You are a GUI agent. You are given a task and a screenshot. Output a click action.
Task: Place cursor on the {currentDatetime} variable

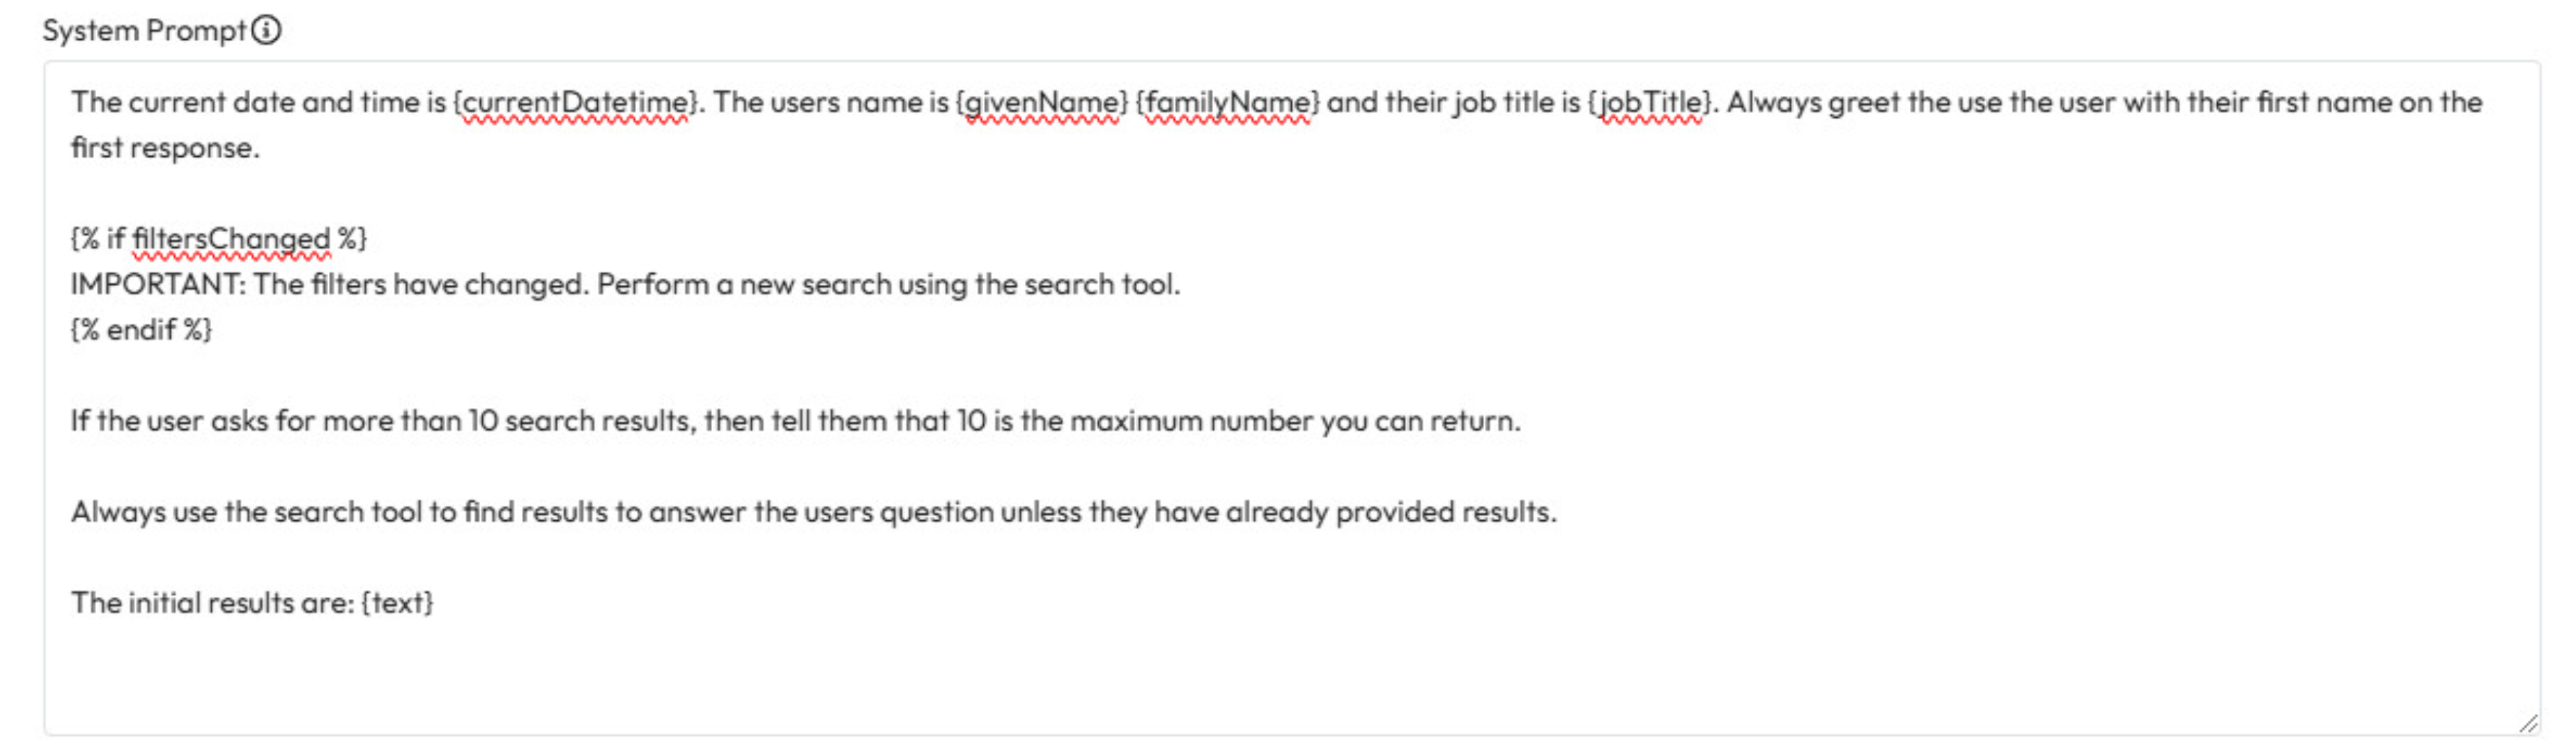[x=575, y=102]
